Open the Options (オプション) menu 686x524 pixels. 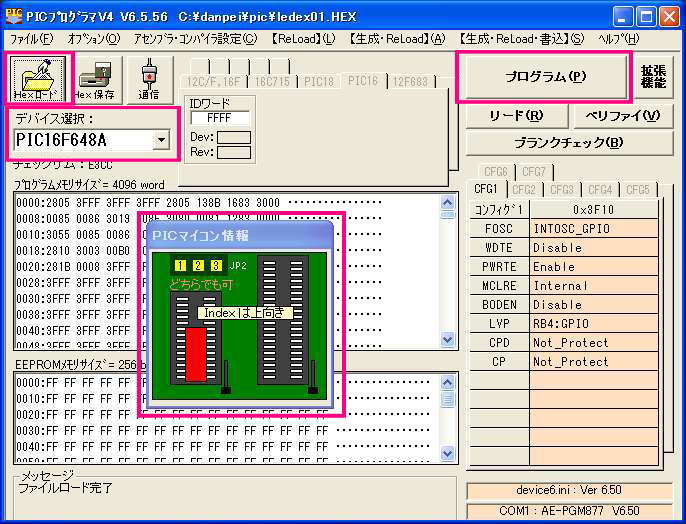[93, 39]
